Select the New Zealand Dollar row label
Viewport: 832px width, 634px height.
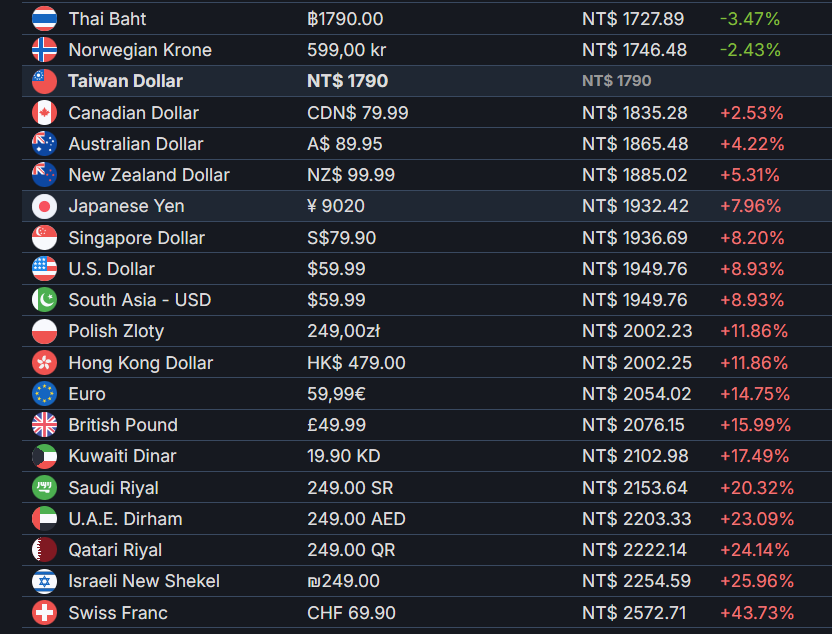(x=149, y=175)
